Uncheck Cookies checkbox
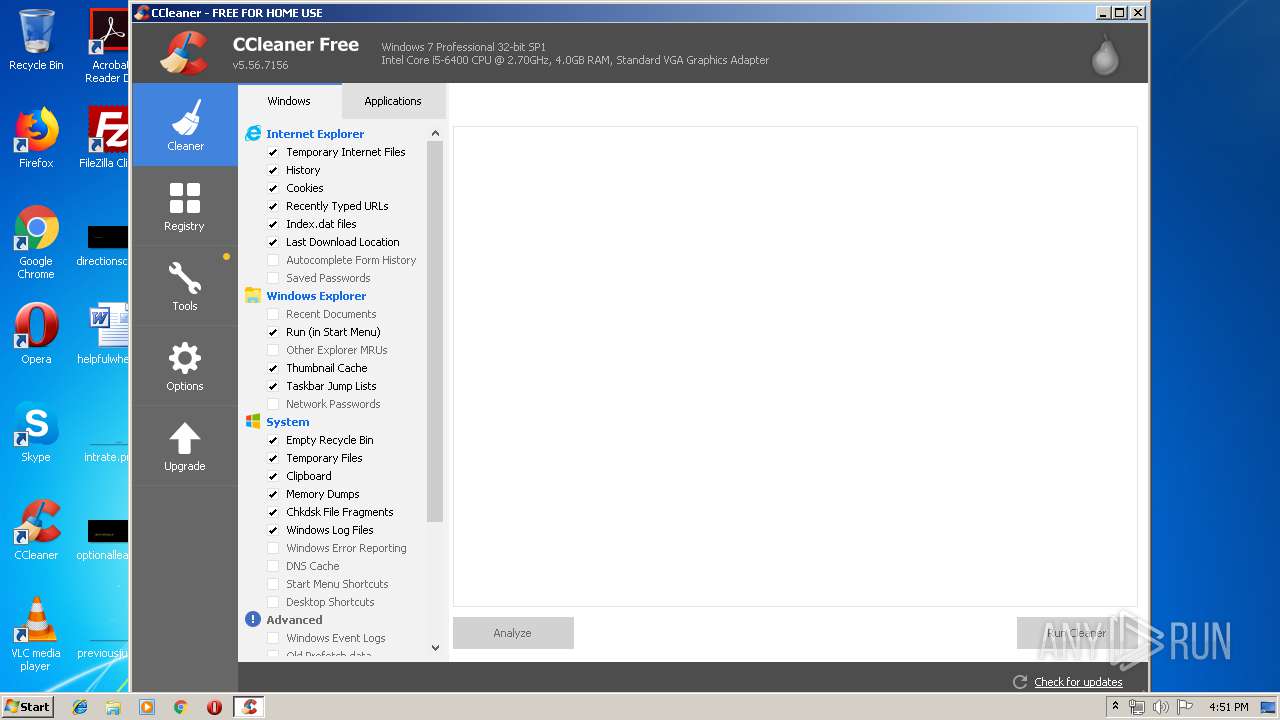1280x720 pixels. tap(273, 188)
